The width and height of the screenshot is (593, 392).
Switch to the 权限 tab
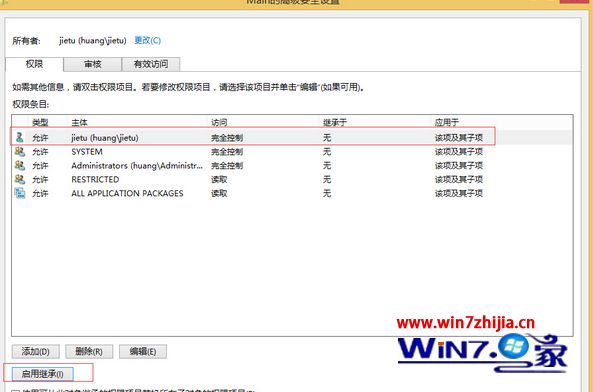pyautogui.click(x=34, y=64)
